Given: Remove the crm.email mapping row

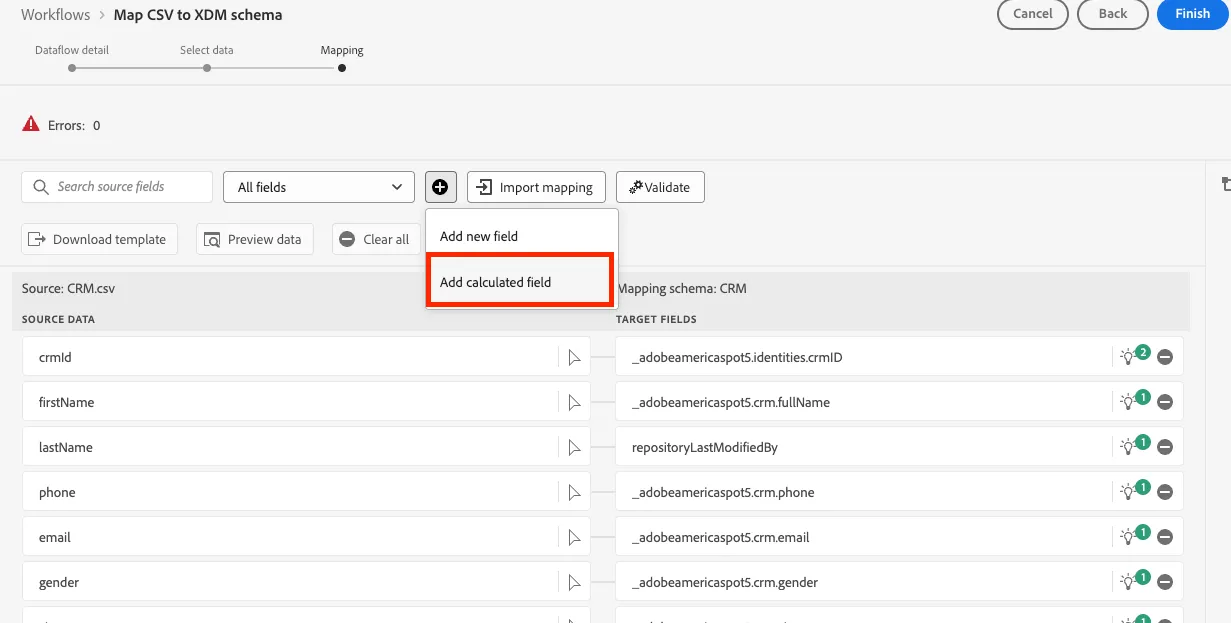Looking at the screenshot, I should coord(1165,537).
